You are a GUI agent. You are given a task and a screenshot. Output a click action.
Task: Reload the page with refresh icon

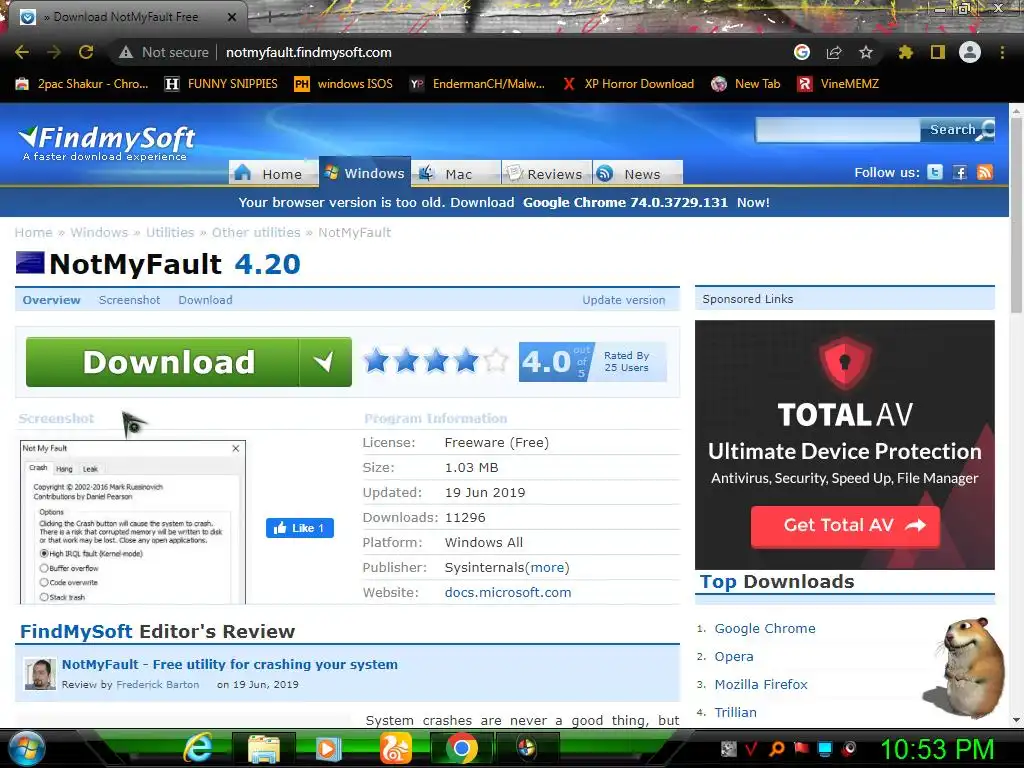click(x=86, y=52)
